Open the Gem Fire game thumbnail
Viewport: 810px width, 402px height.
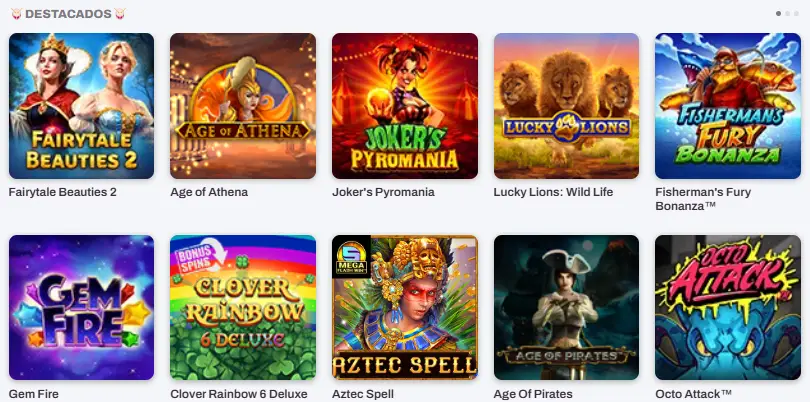tap(81, 307)
